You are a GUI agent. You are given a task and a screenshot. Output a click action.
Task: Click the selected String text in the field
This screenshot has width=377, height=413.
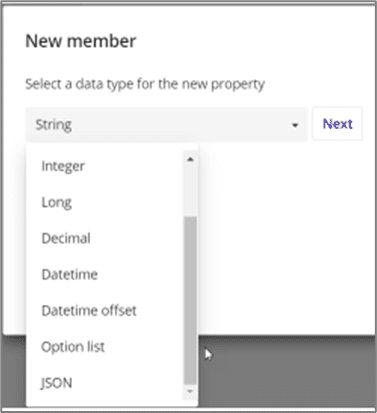[54, 125]
